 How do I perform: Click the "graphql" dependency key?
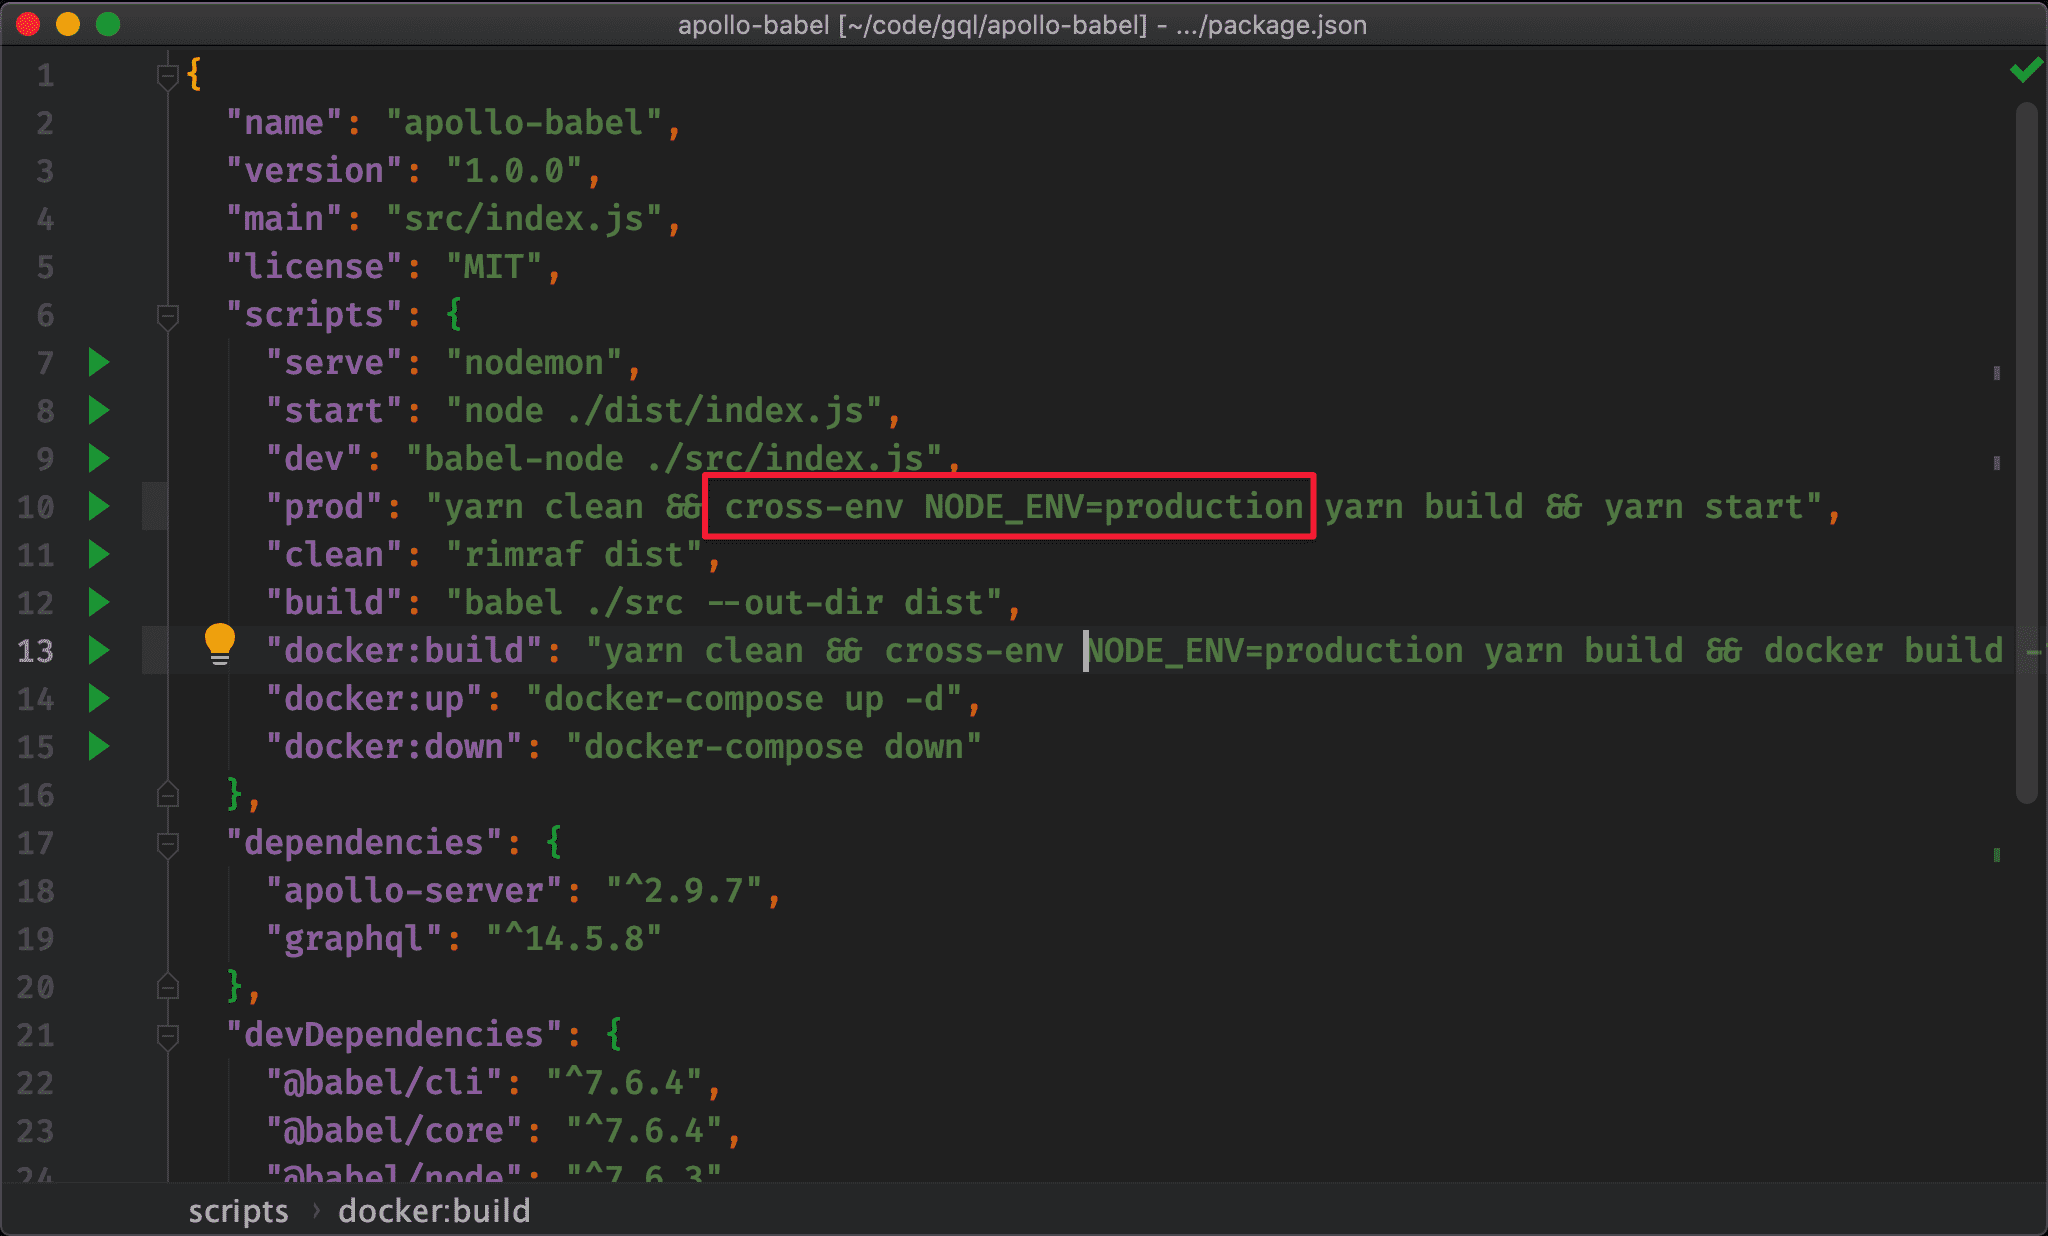coord(353,939)
